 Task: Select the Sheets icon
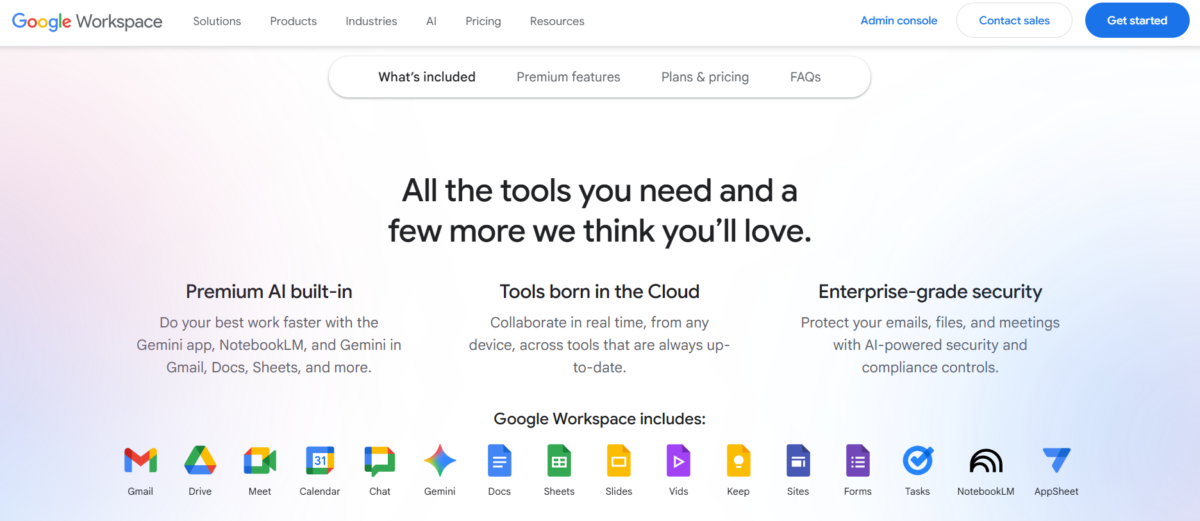(x=559, y=461)
